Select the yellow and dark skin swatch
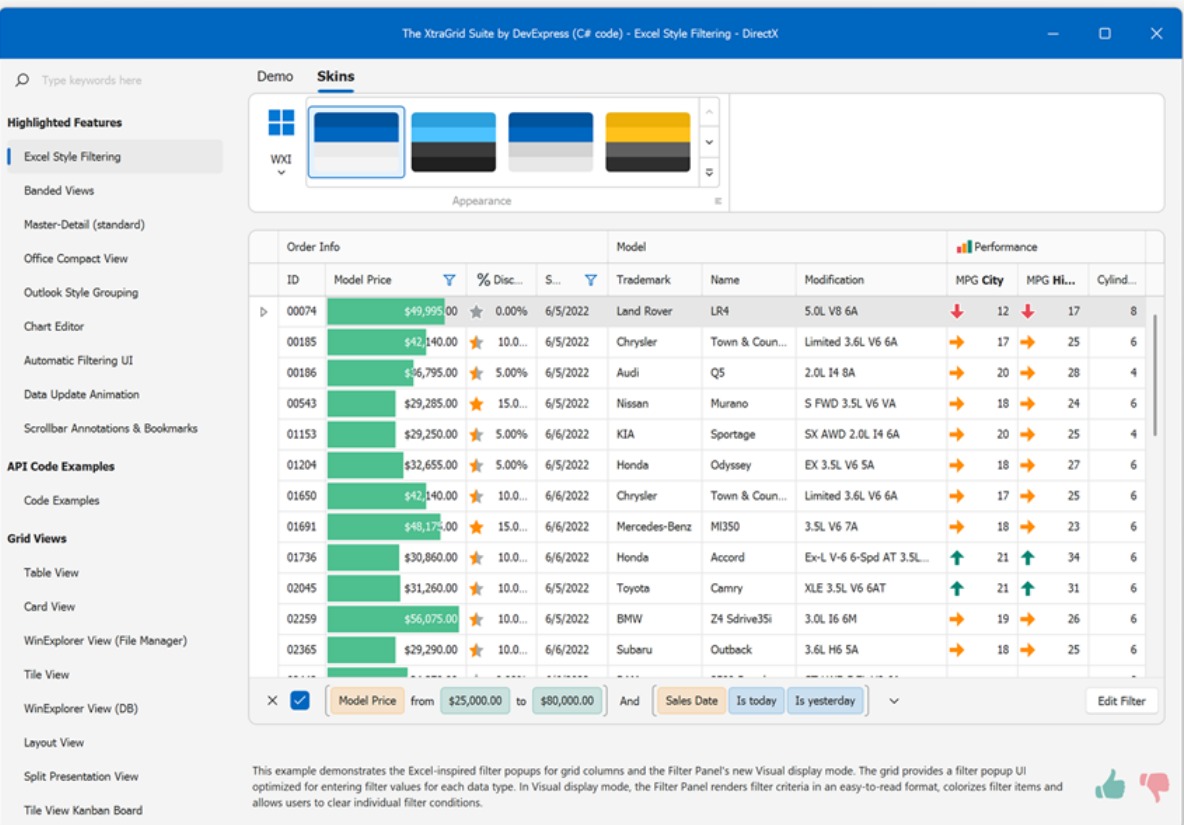 click(648, 142)
